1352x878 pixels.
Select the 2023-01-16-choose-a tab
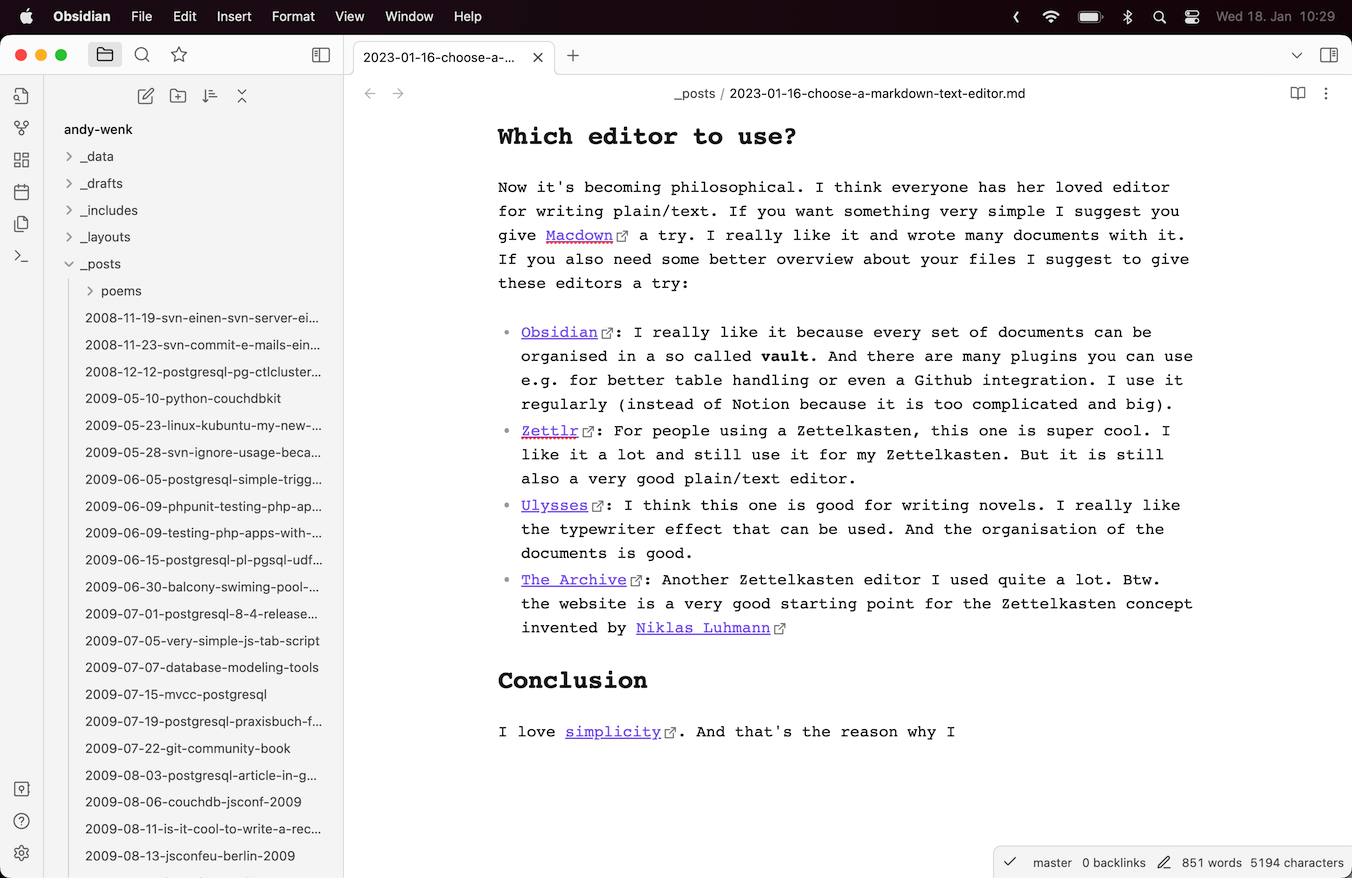coord(439,57)
